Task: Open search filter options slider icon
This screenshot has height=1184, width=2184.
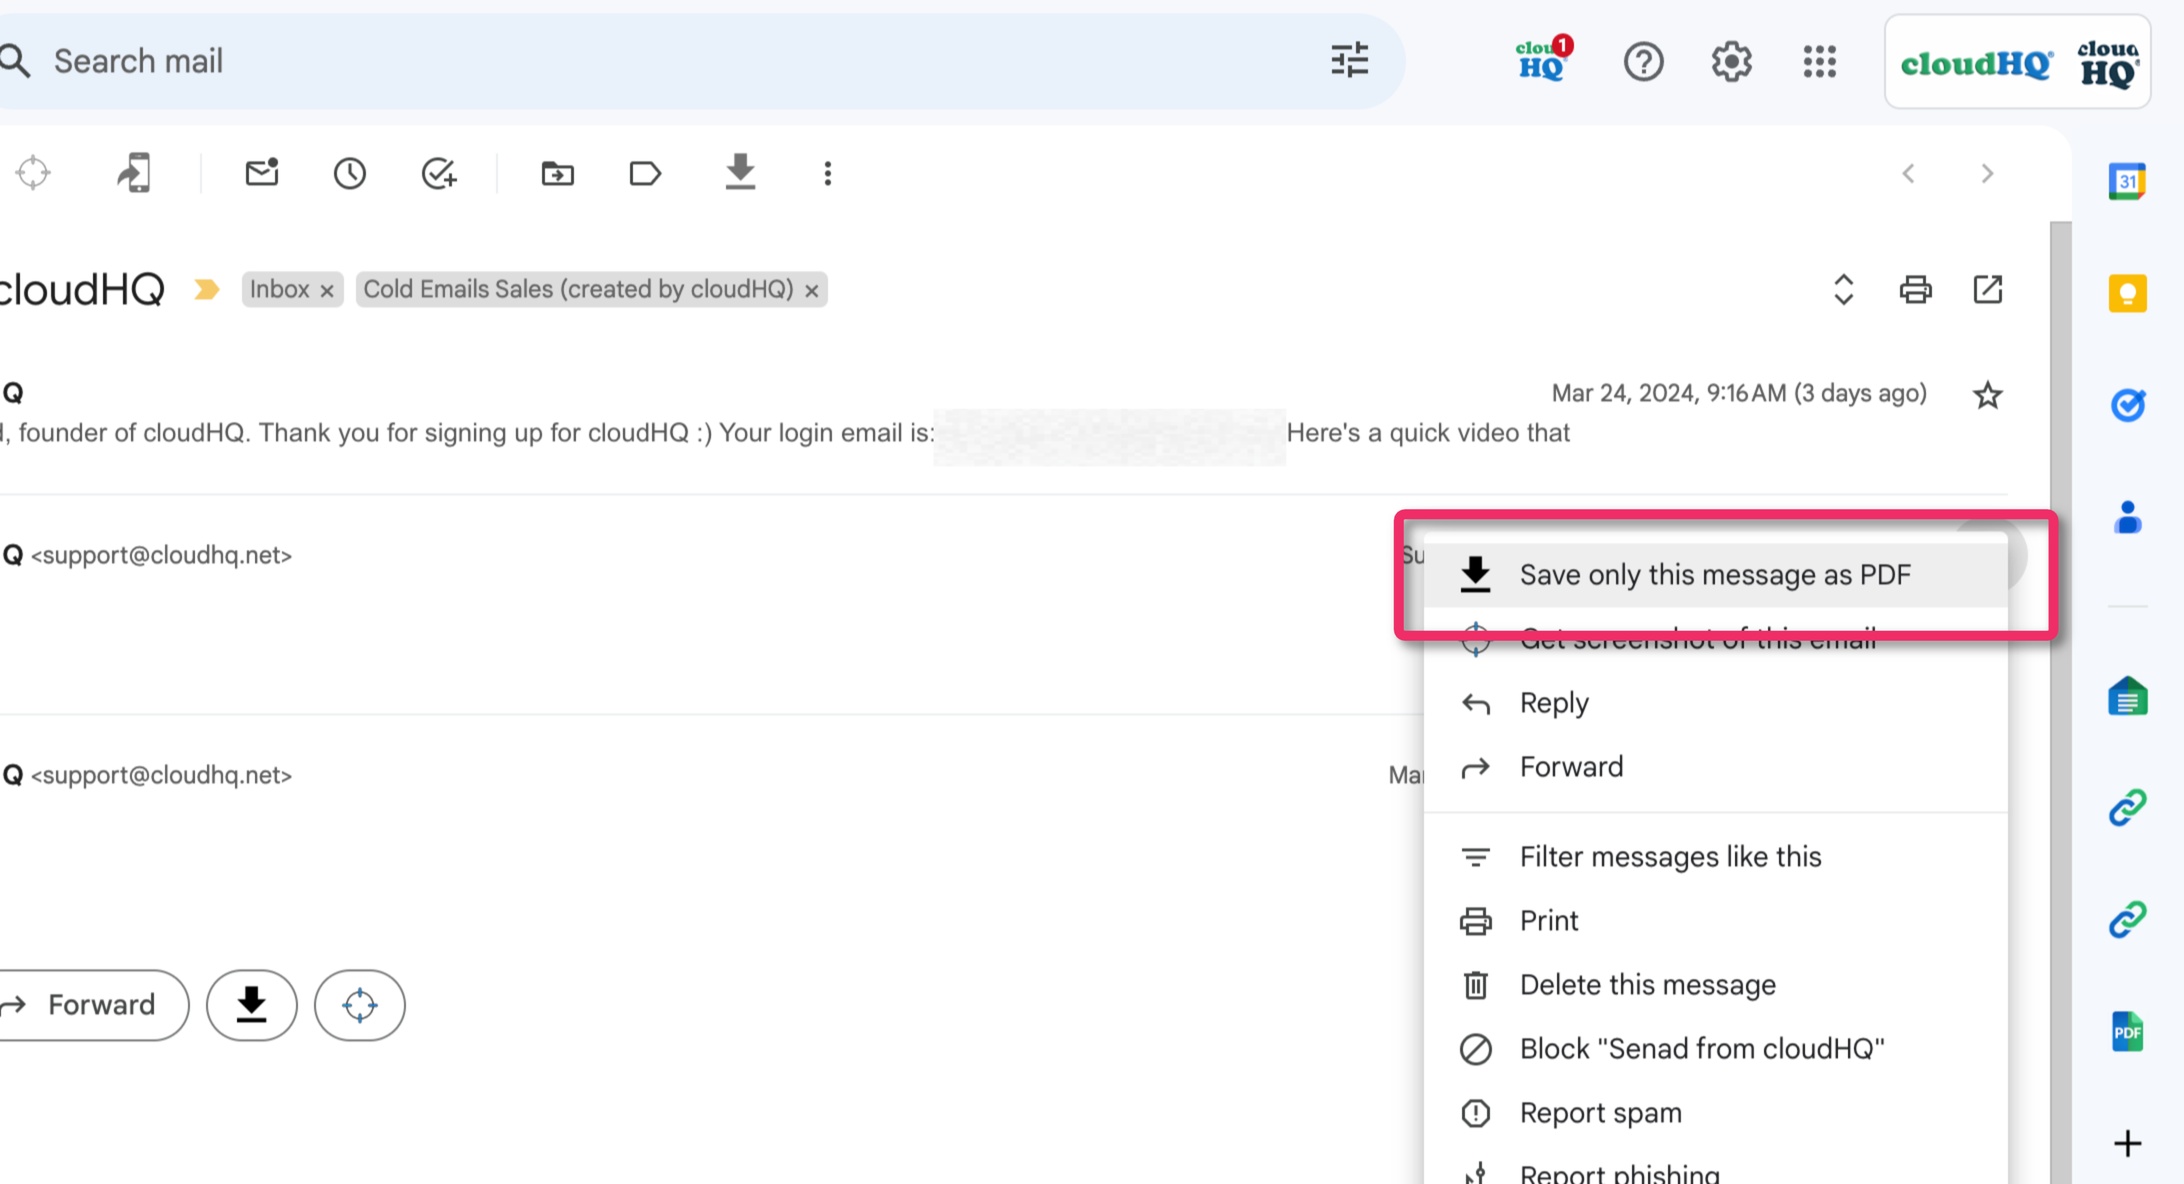Action: [x=1349, y=61]
